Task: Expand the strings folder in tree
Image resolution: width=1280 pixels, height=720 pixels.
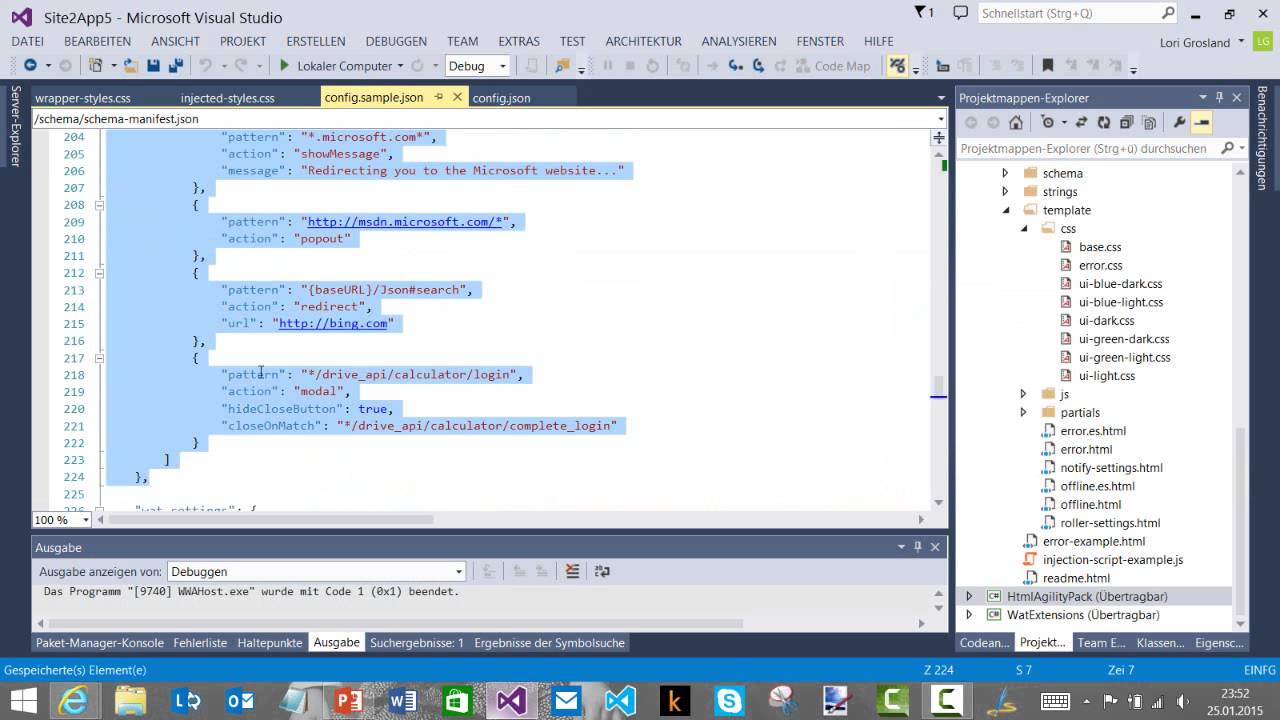Action: point(1005,192)
